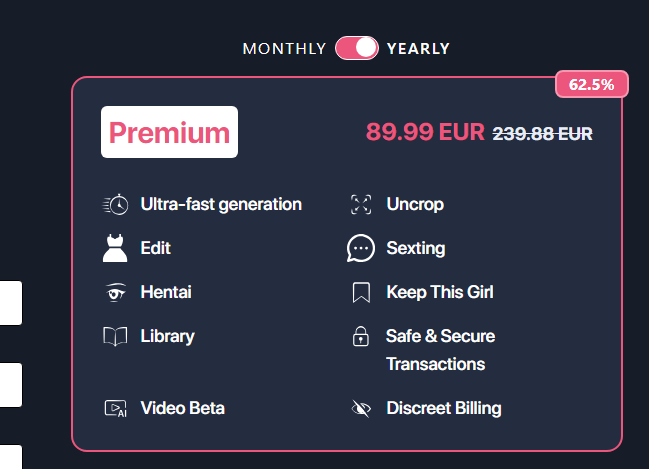Click the Ultra-fast generation label
Image resolution: width=649 pixels, height=469 pixels.
[x=221, y=204]
